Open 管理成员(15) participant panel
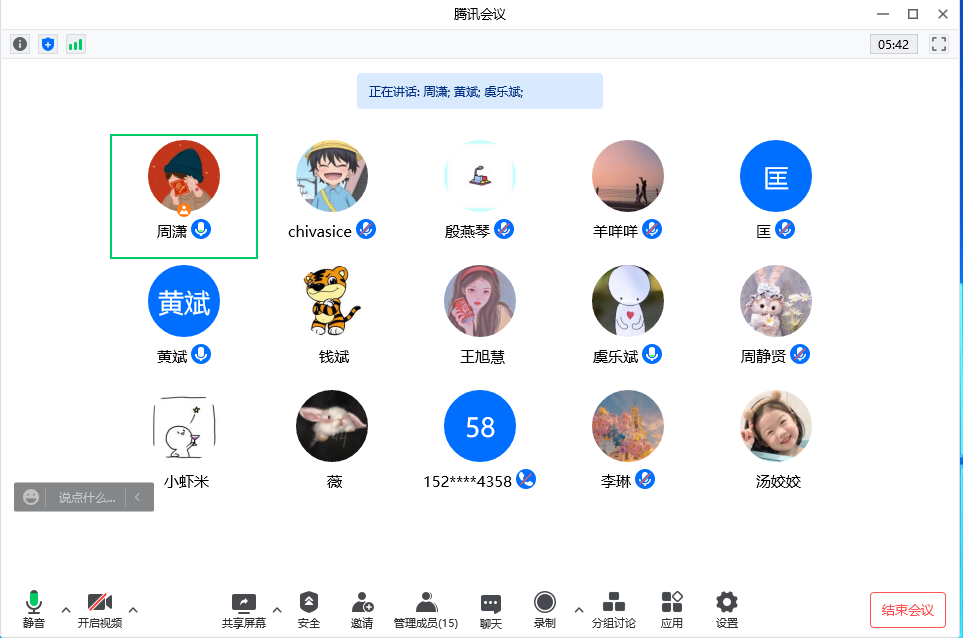963x638 pixels. tap(426, 609)
